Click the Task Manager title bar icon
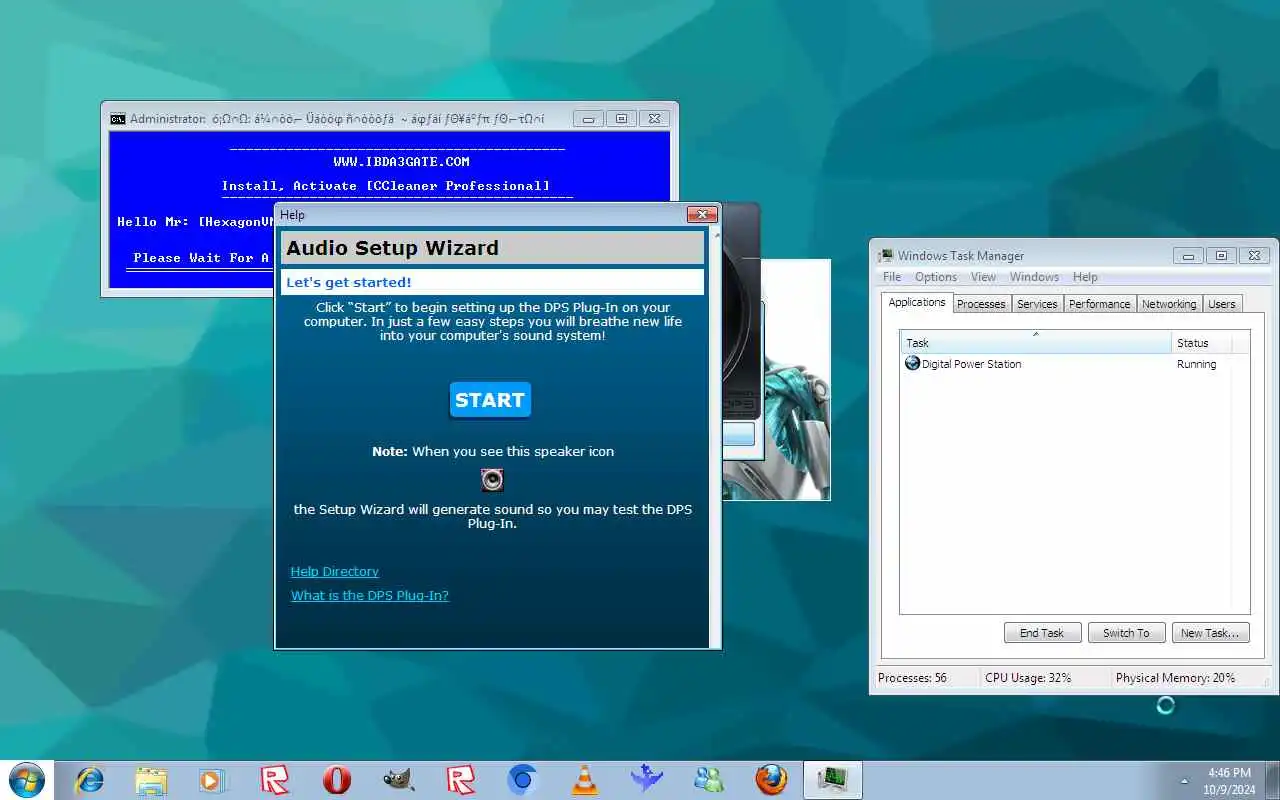 886,255
